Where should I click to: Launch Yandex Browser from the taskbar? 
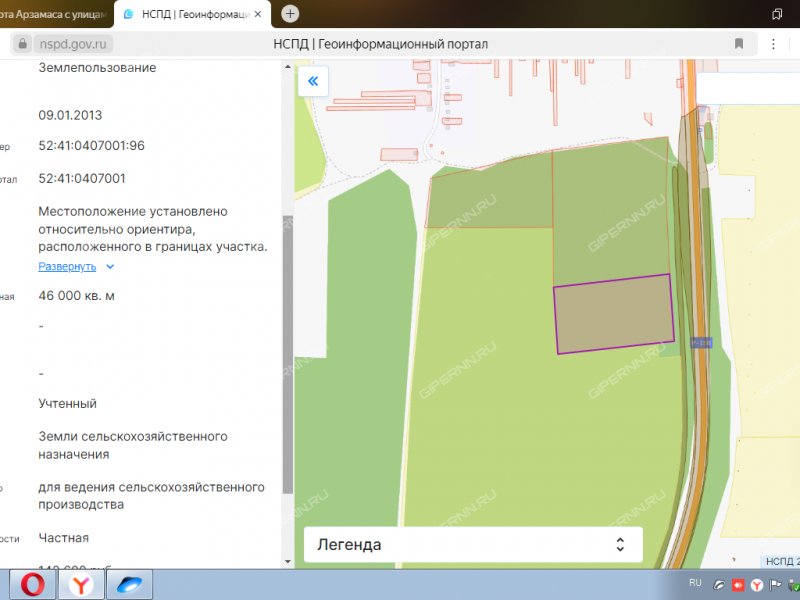(79, 583)
